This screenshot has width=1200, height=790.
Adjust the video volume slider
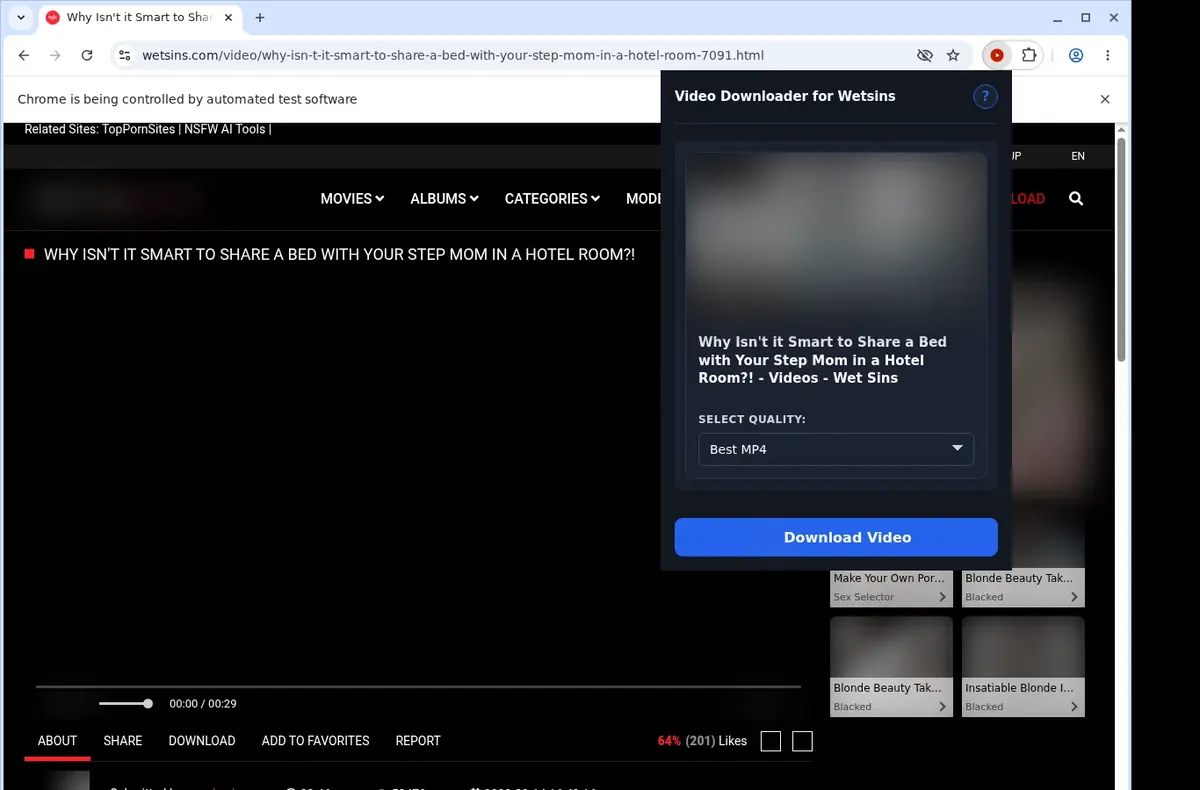125,704
